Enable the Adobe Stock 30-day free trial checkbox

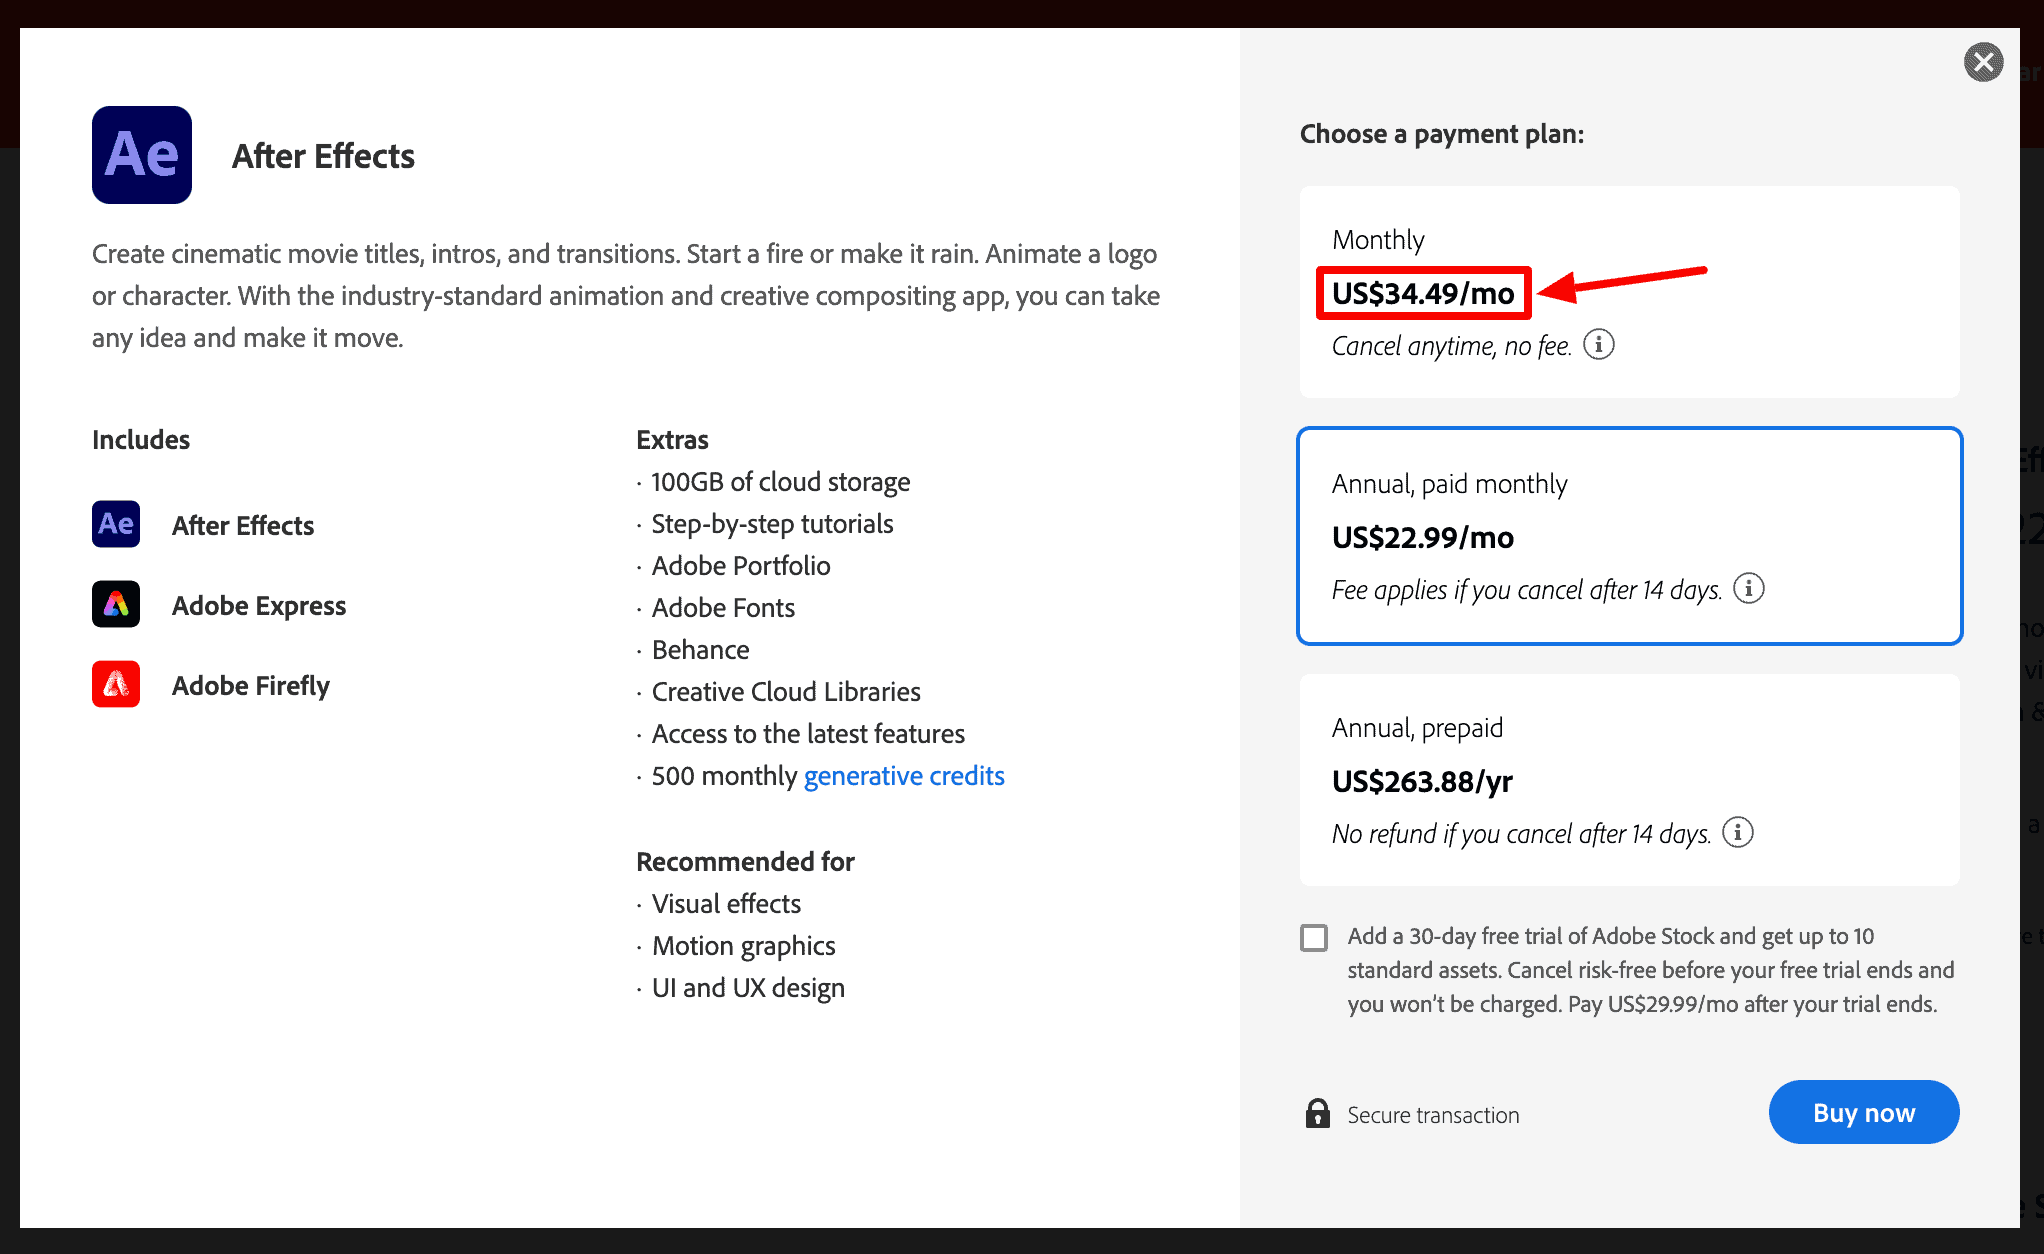click(1314, 937)
